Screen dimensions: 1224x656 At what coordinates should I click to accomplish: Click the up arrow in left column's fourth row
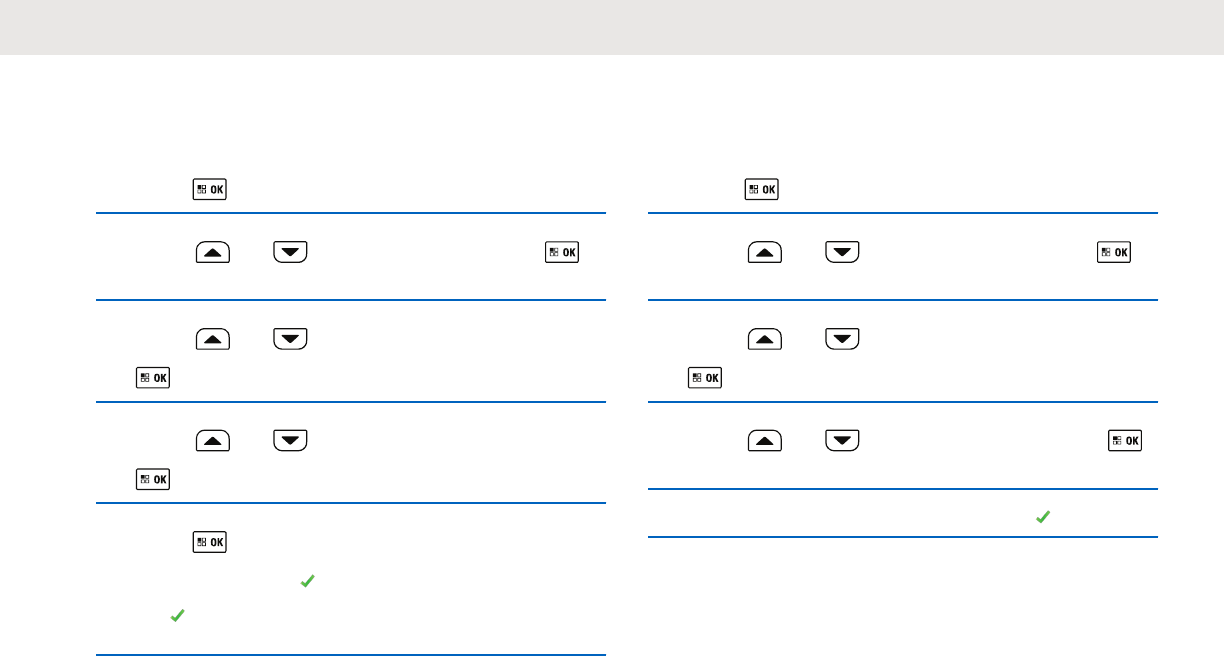click(213, 441)
